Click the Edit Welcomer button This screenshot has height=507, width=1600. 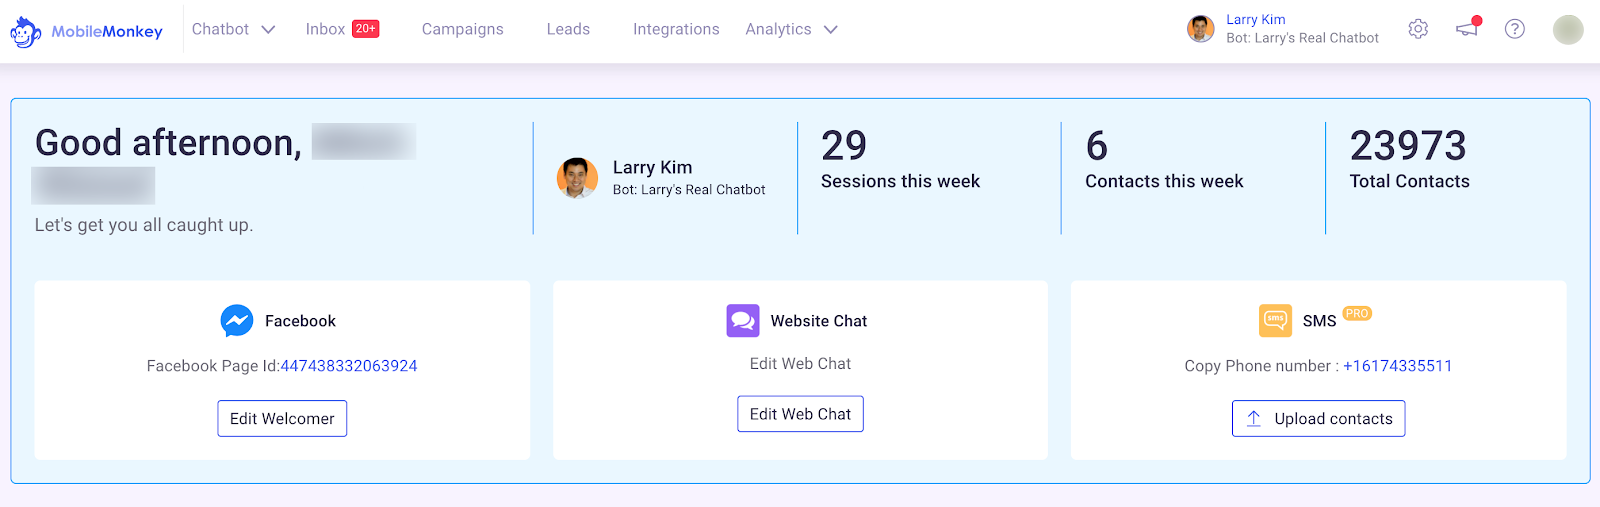(282, 419)
